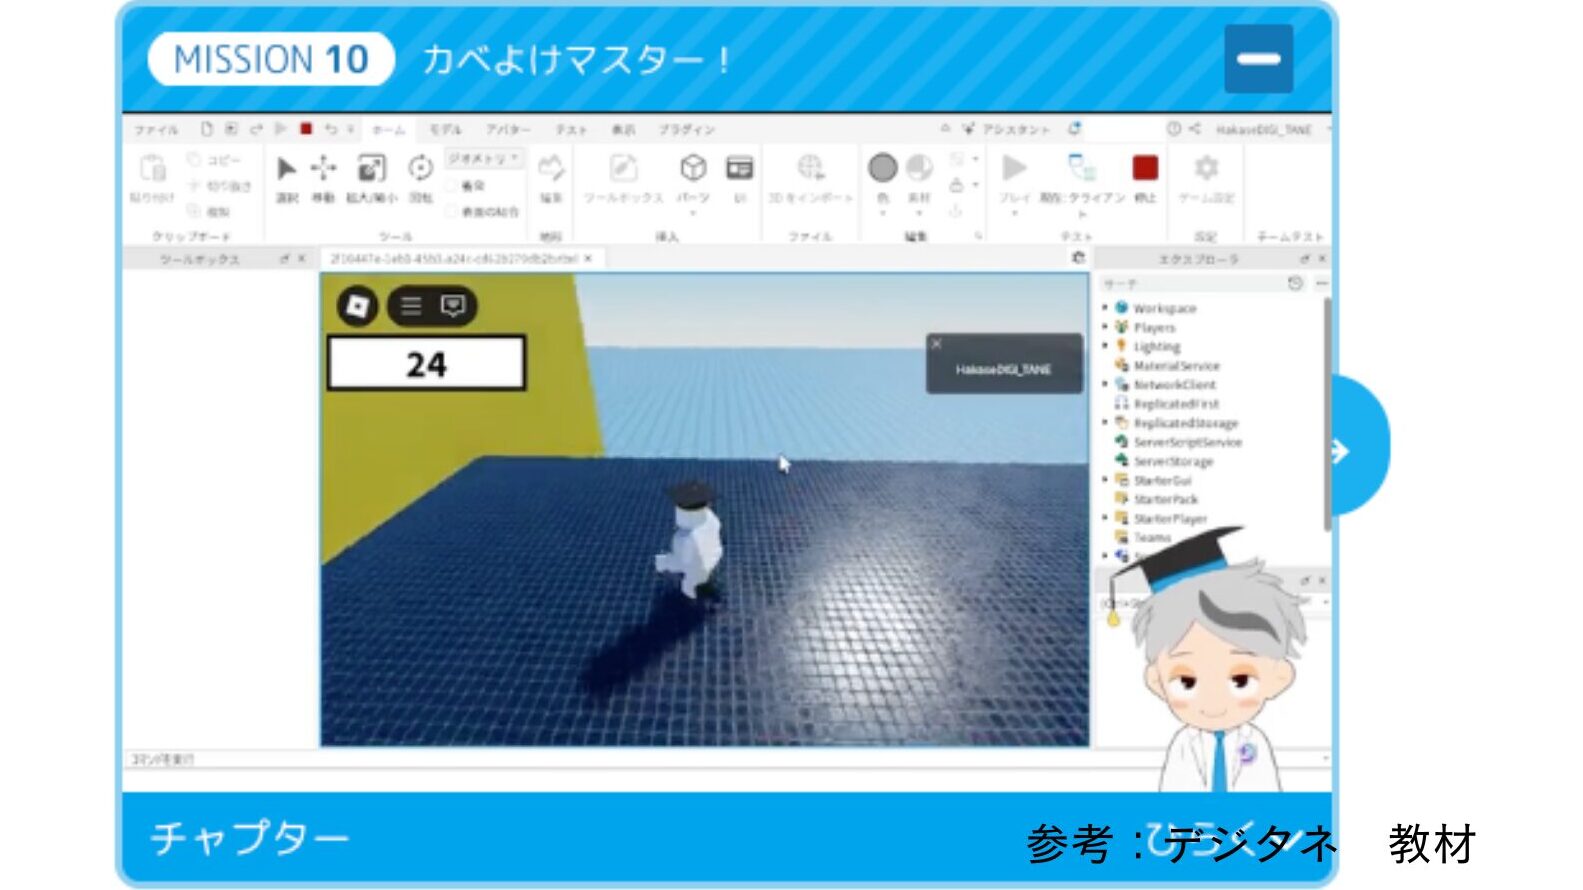Click the 切り取り (Cut) button
Image resolution: width=1583 pixels, height=890 pixels.
220,186
